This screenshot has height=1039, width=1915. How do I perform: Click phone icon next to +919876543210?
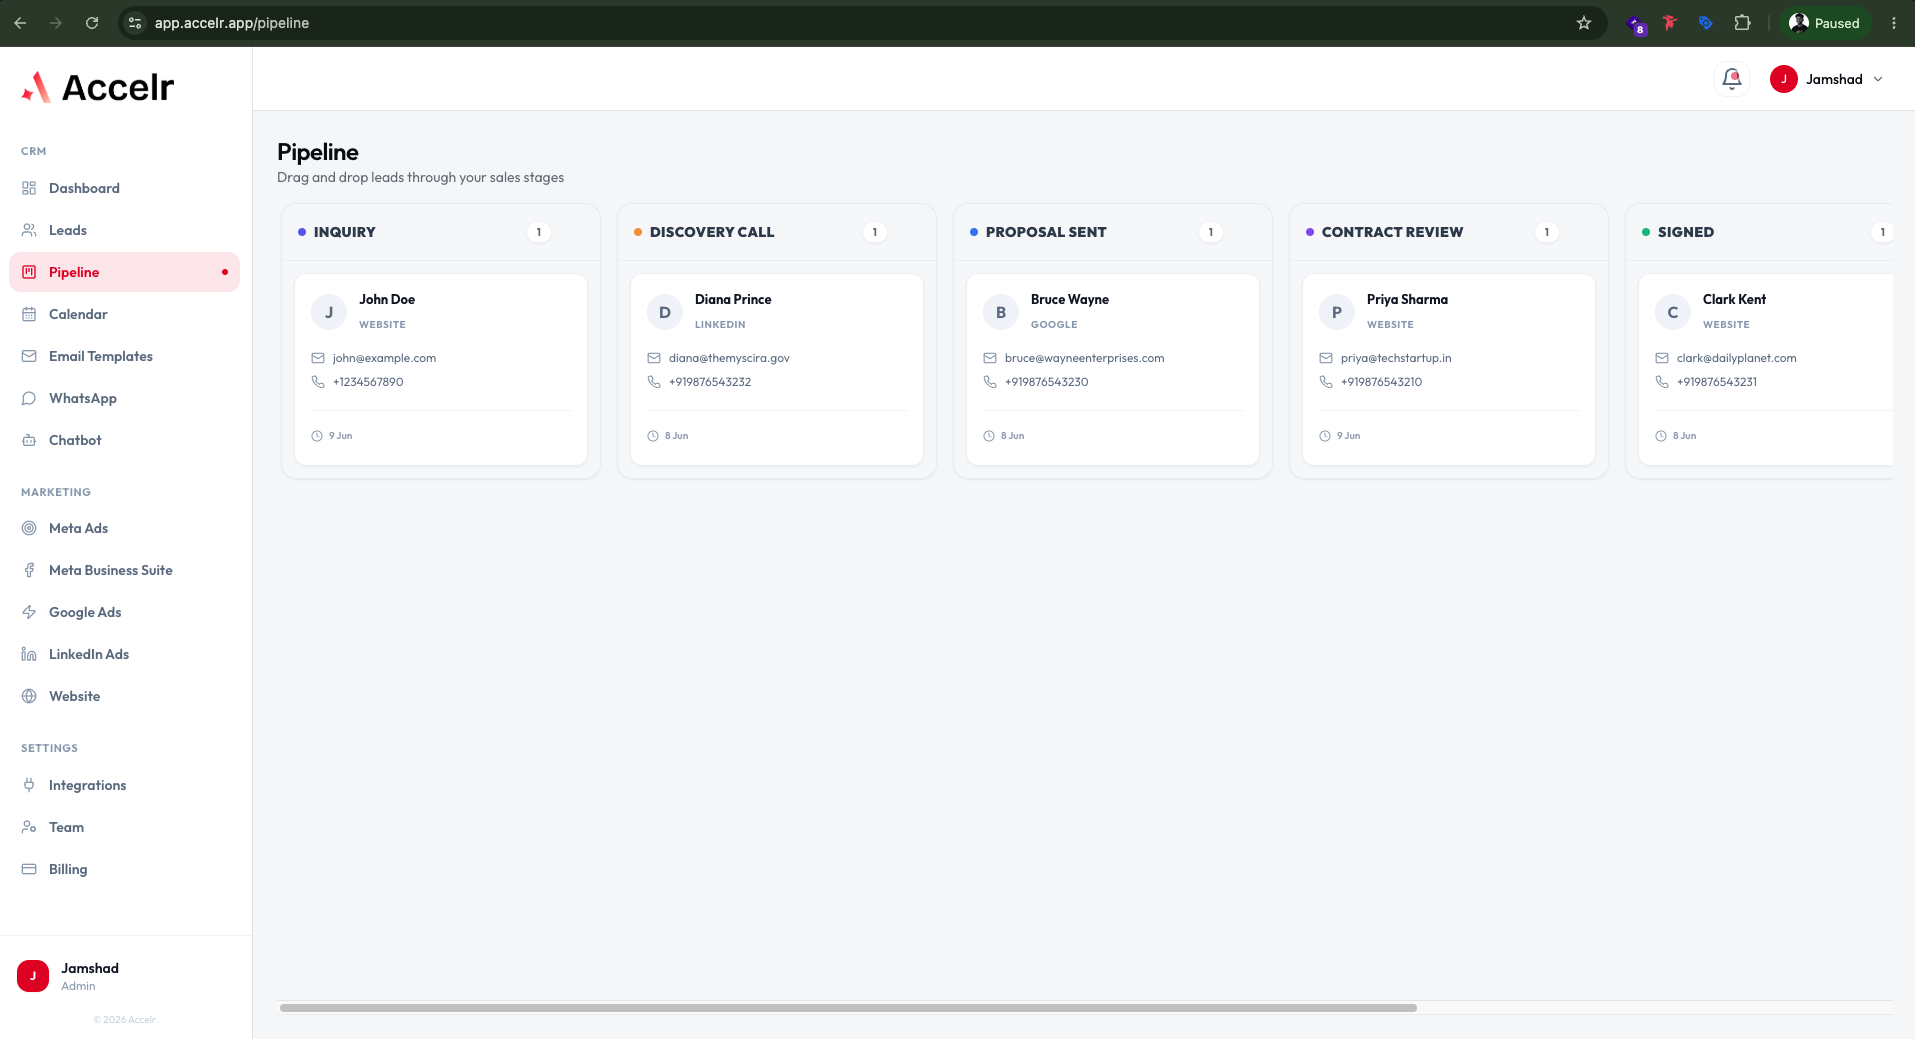tap(1326, 382)
